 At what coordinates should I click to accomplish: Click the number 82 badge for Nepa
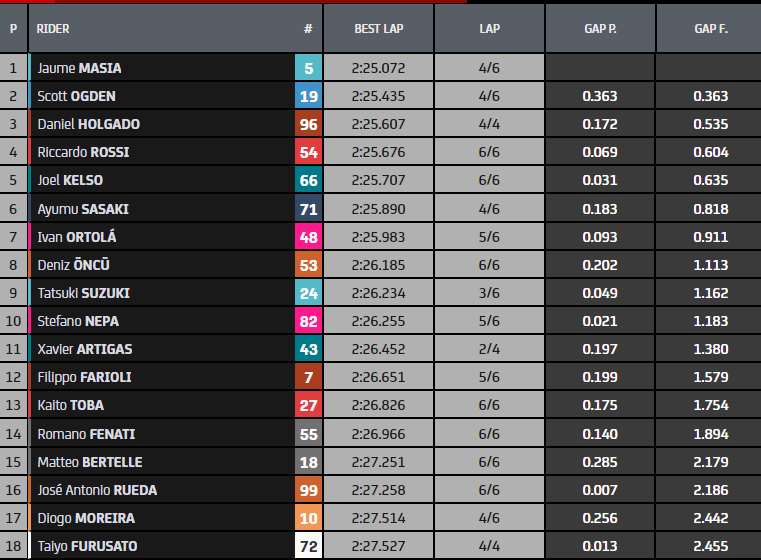[308, 321]
